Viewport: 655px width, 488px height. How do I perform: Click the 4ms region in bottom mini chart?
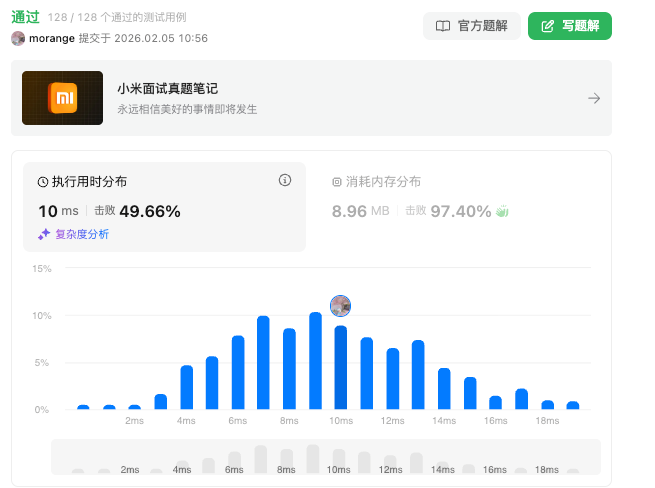(182, 466)
